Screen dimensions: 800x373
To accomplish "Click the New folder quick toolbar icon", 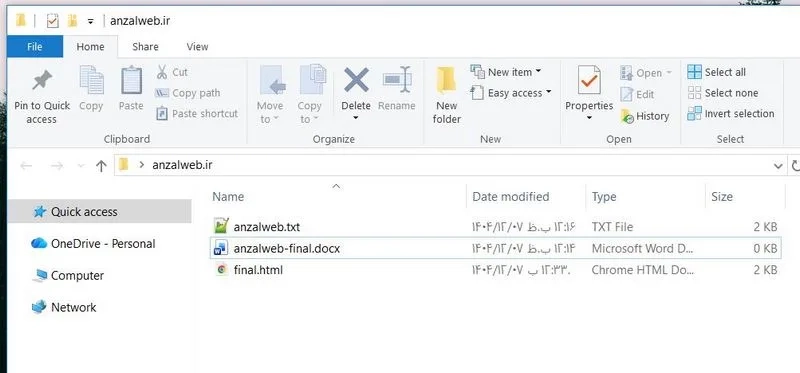I will click(x=72, y=21).
